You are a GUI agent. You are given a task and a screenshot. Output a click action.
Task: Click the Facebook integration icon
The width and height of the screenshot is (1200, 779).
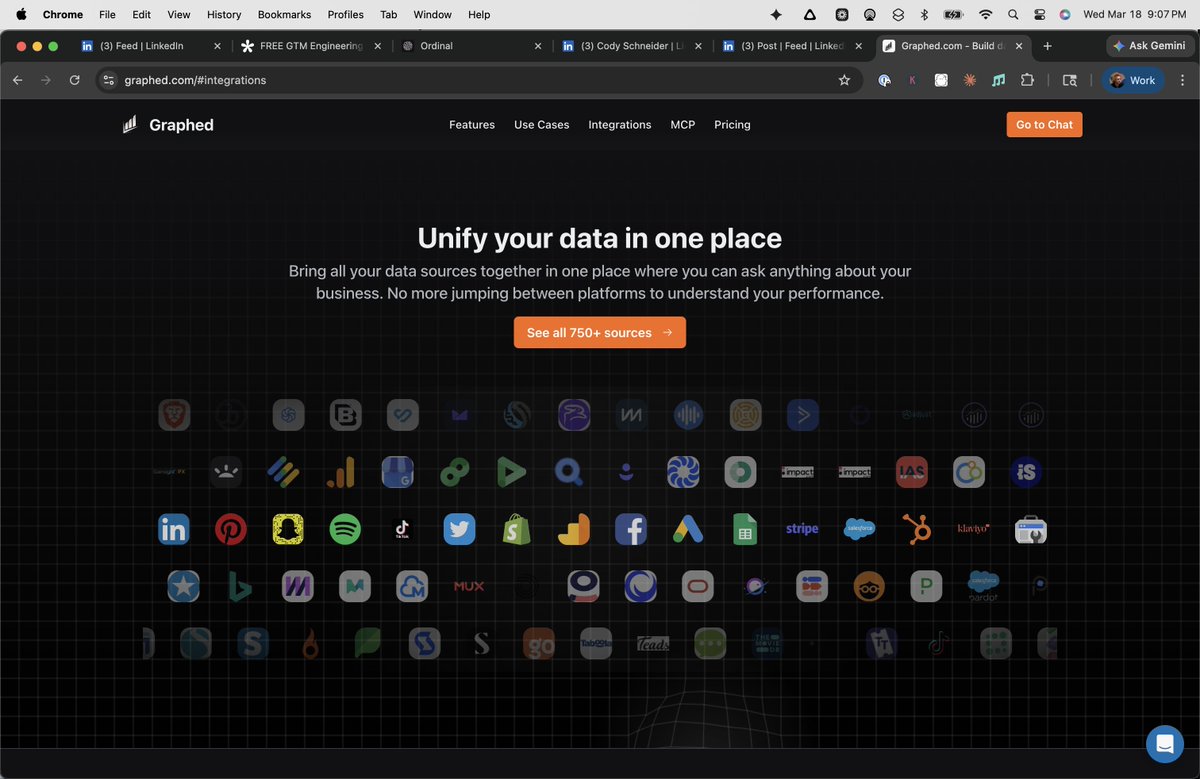point(630,529)
